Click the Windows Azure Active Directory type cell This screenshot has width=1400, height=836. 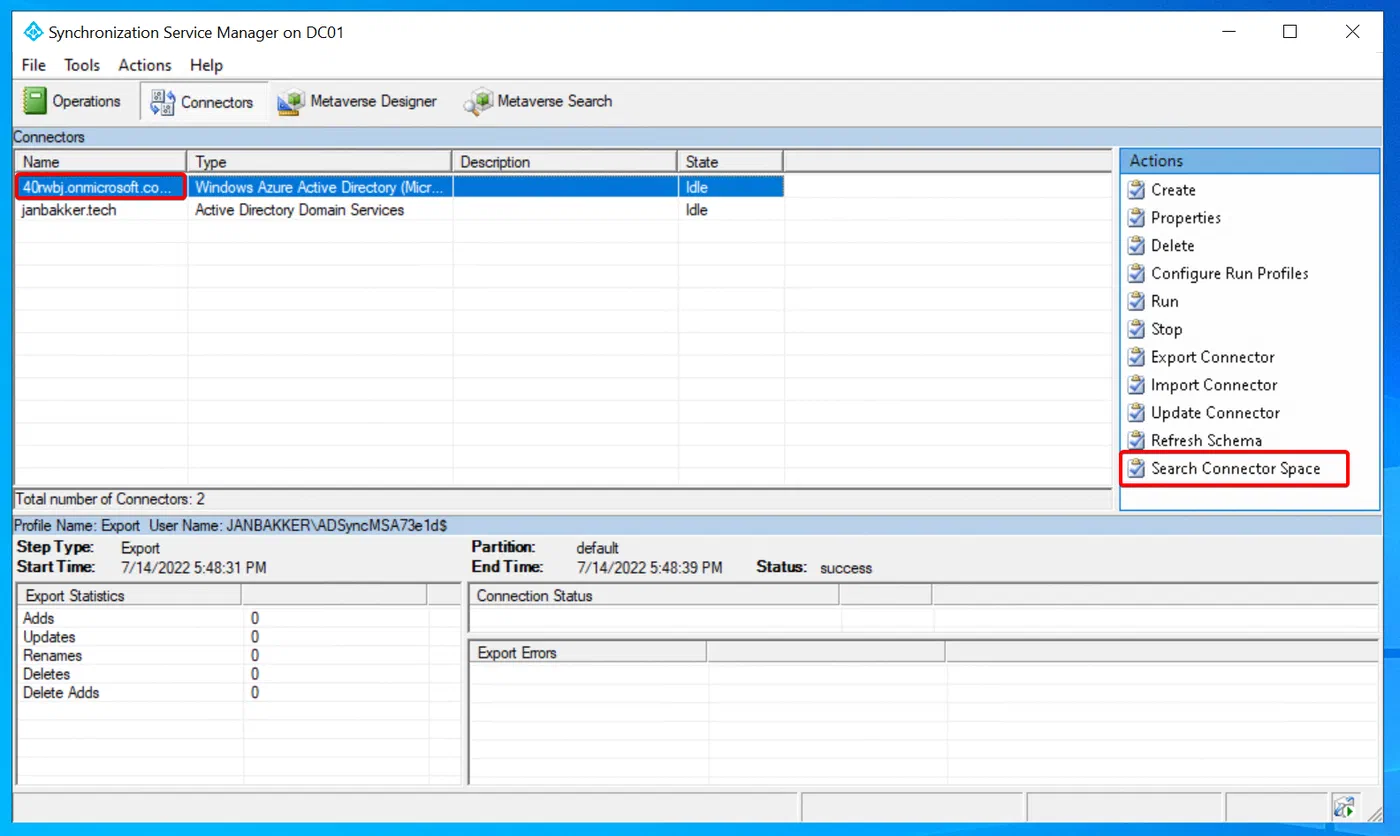pyautogui.click(x=320, y=187)
